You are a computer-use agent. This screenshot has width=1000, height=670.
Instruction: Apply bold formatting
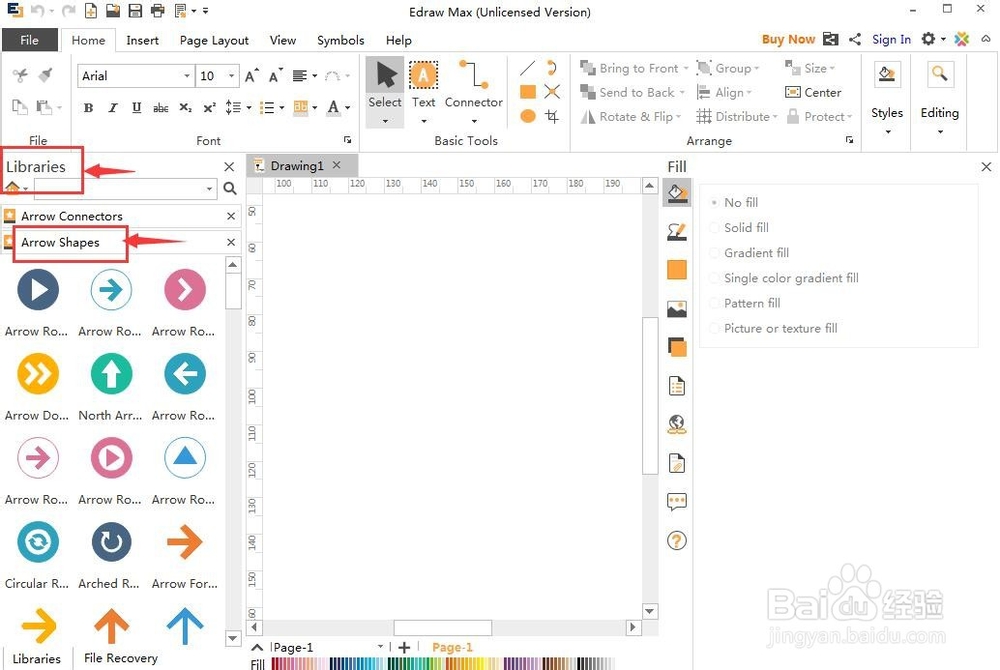click(89, 108)
